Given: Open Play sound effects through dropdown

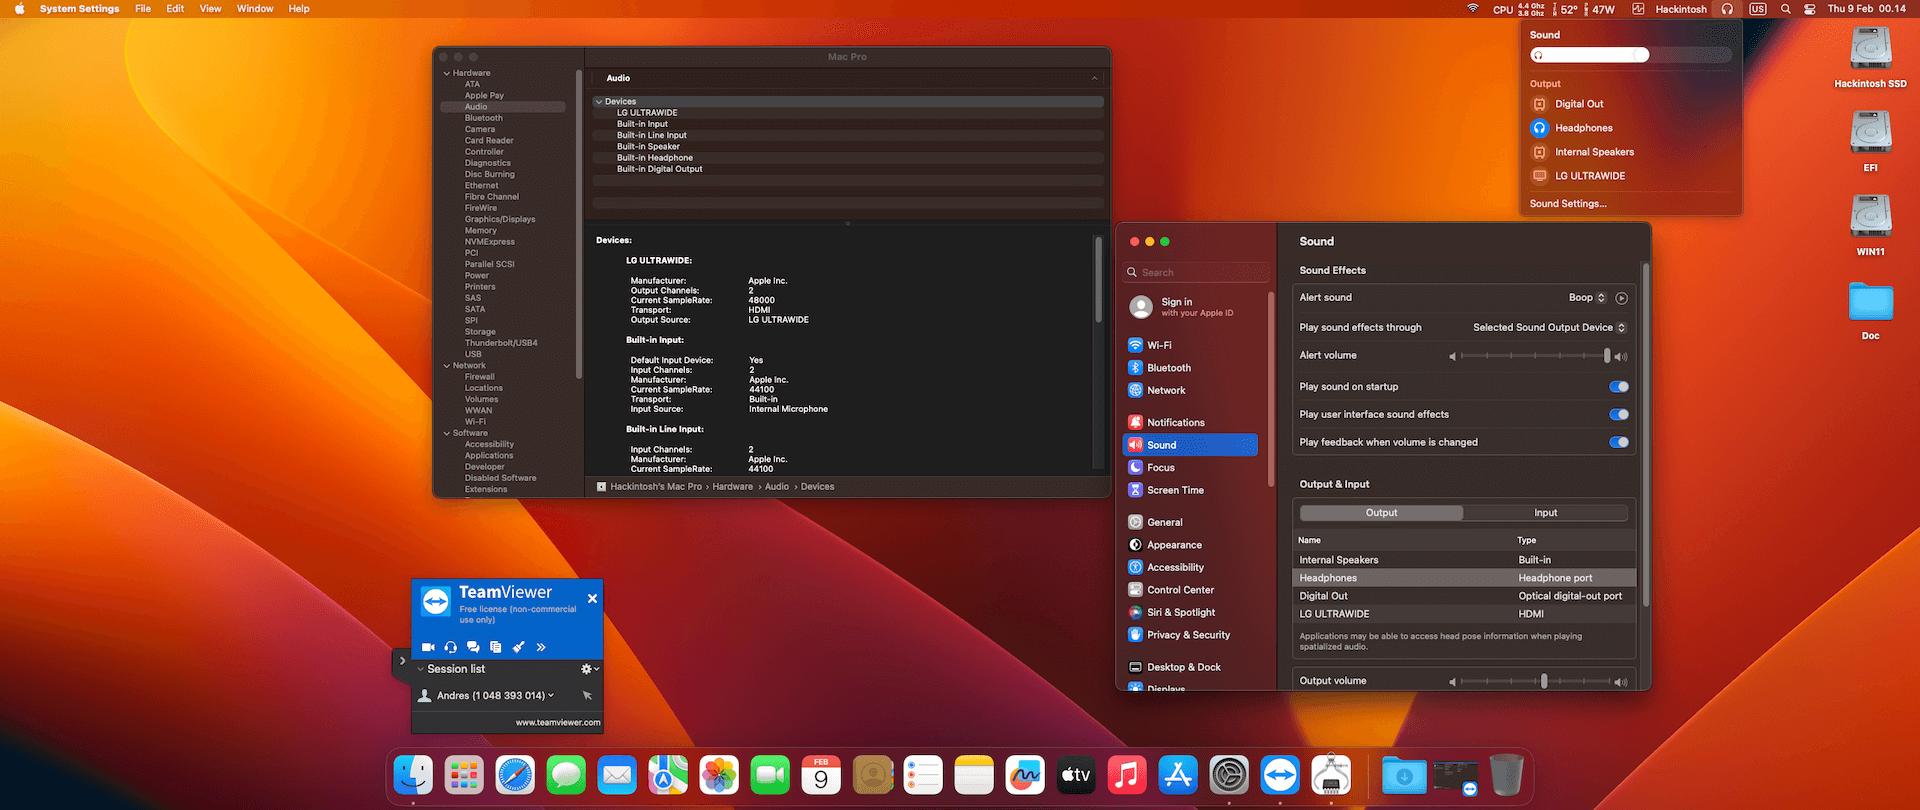Looking at the screenshot, I should [x=1549, y=327].
